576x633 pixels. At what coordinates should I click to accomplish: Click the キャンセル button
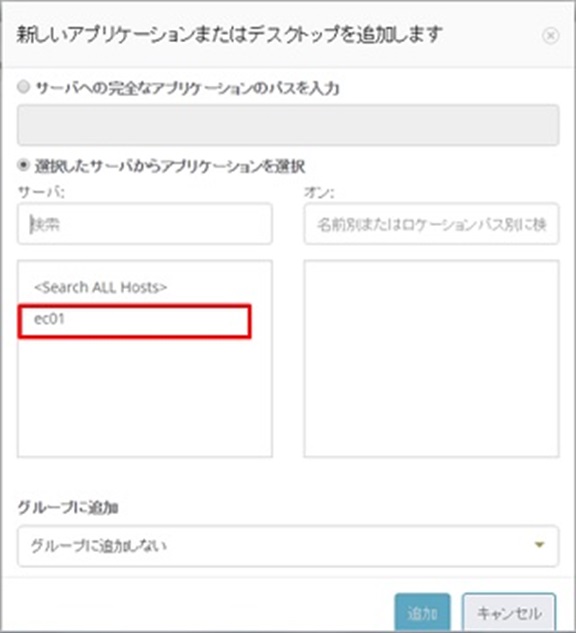click(509, 614)
